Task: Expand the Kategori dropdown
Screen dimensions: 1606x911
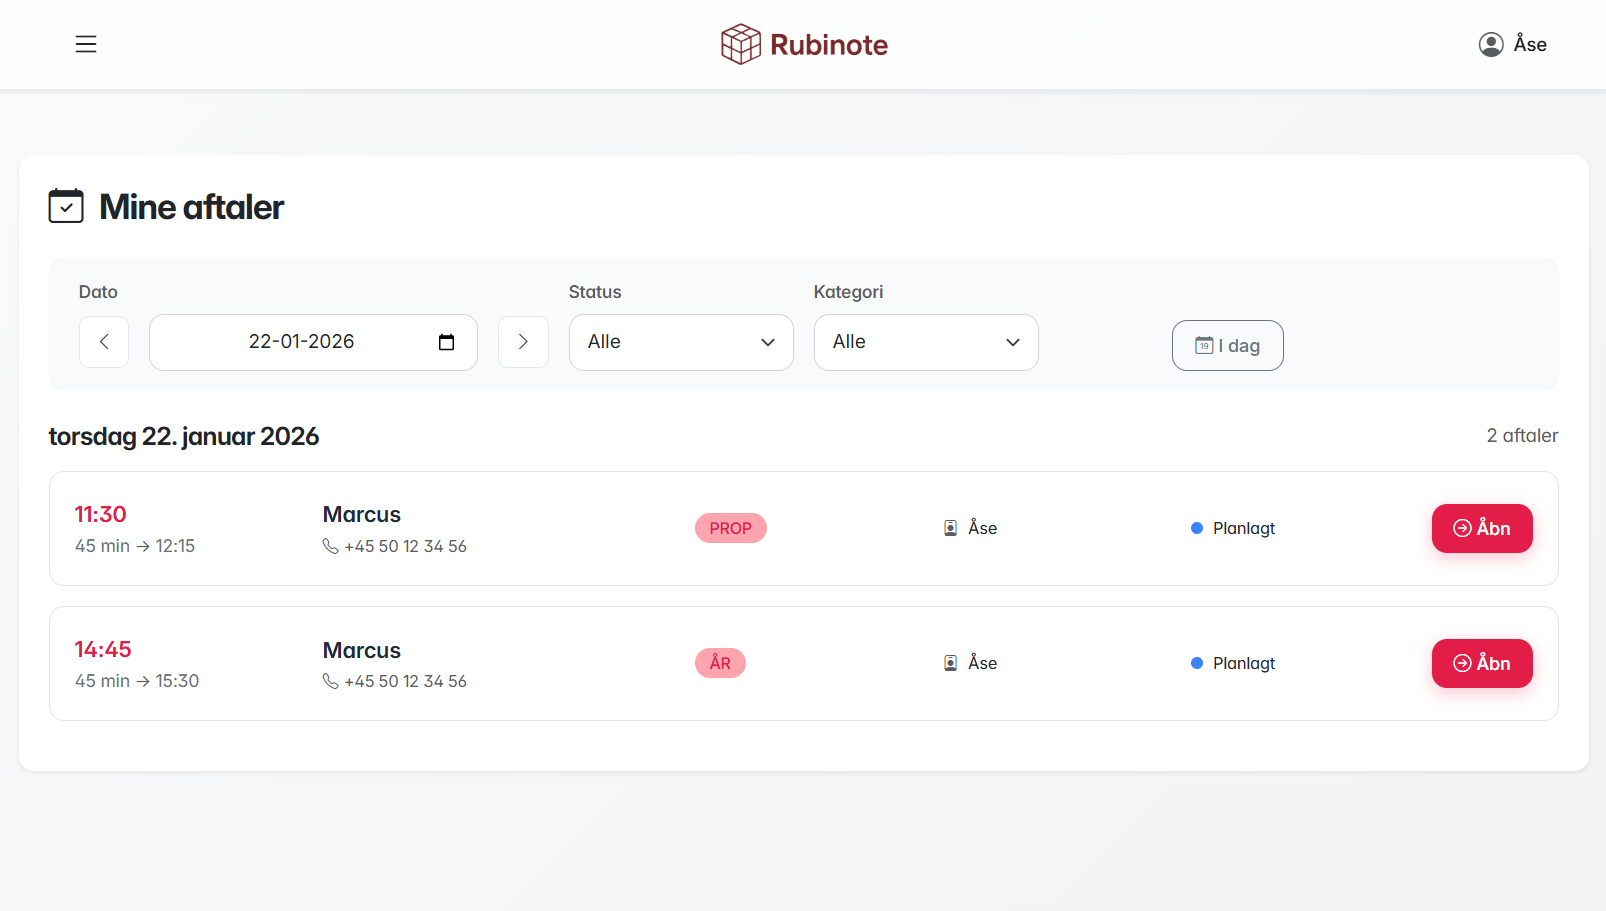Action: [x=926, y=342]
